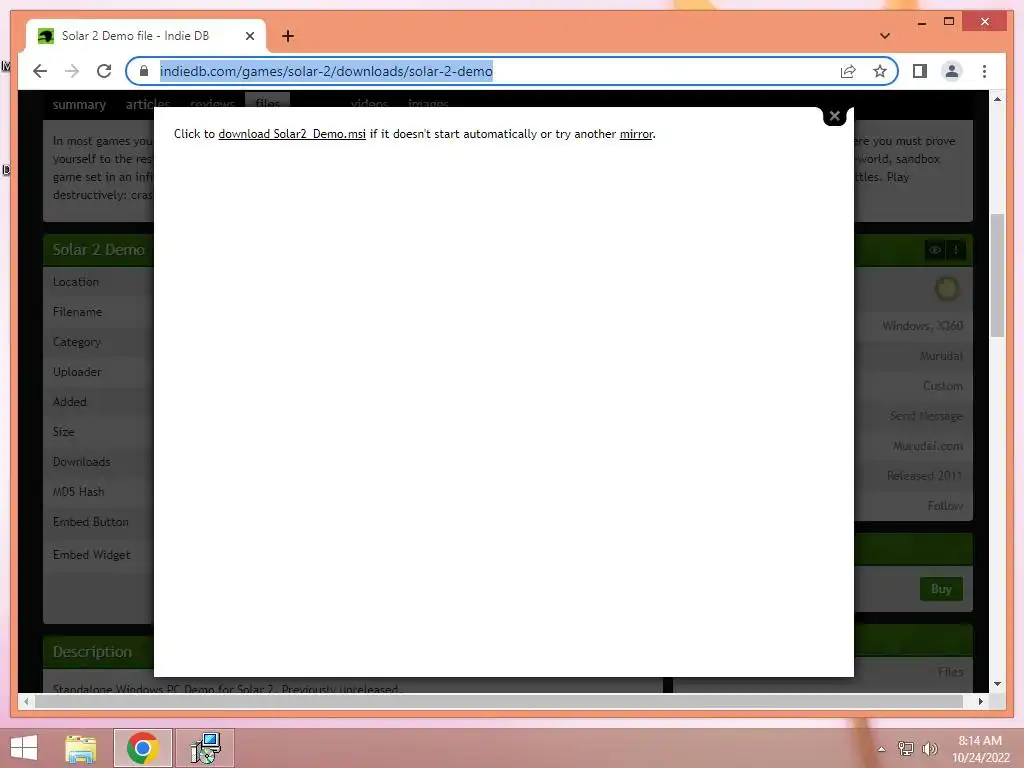1024x768 pixels.
Task: Click the Files link in sidebar
Action: coord(950,672)
